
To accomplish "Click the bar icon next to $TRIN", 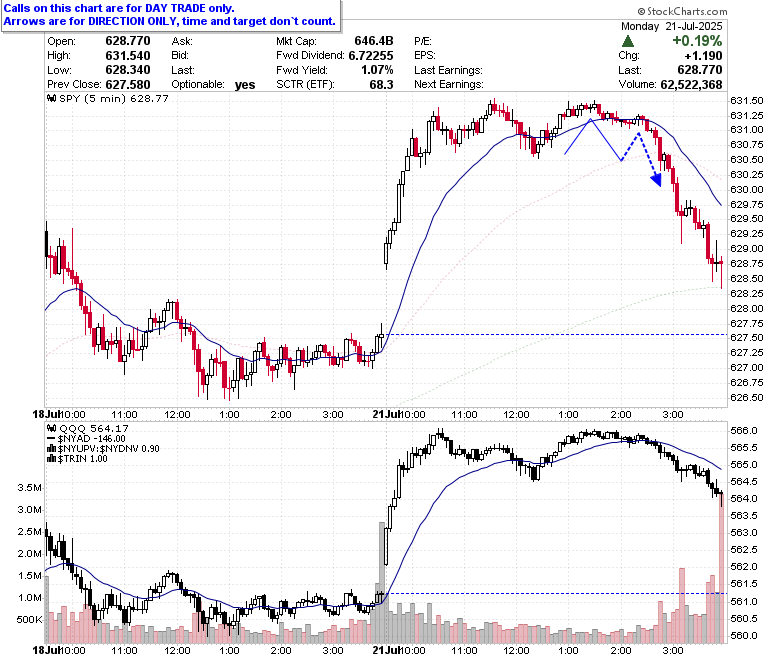I will [x=51, y=459].
